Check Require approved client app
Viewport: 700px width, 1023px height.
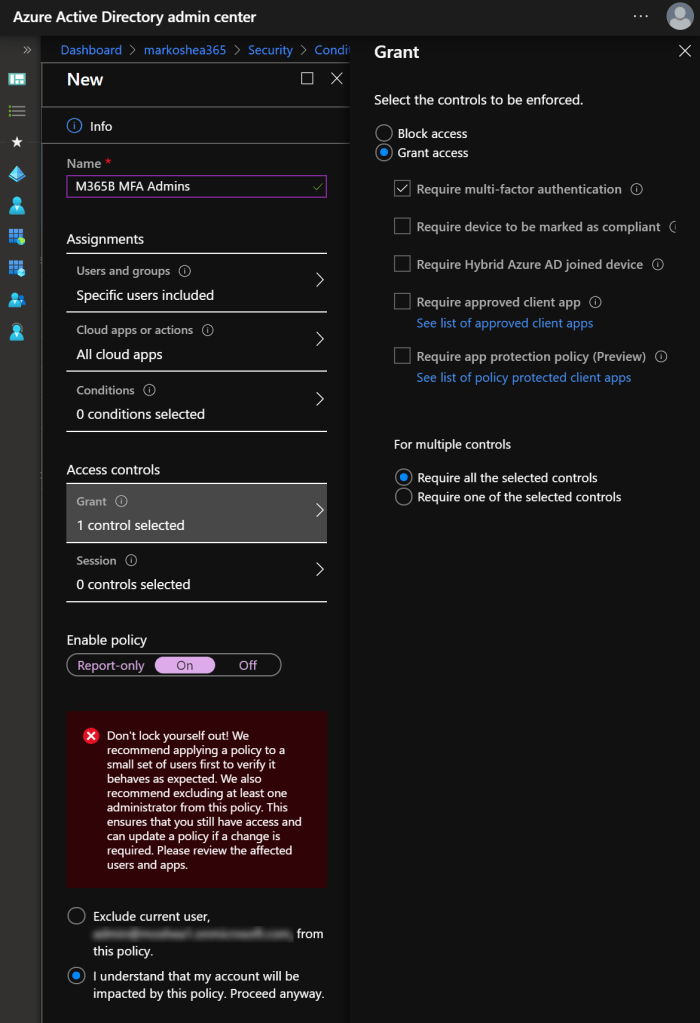(x=402, y=301)
